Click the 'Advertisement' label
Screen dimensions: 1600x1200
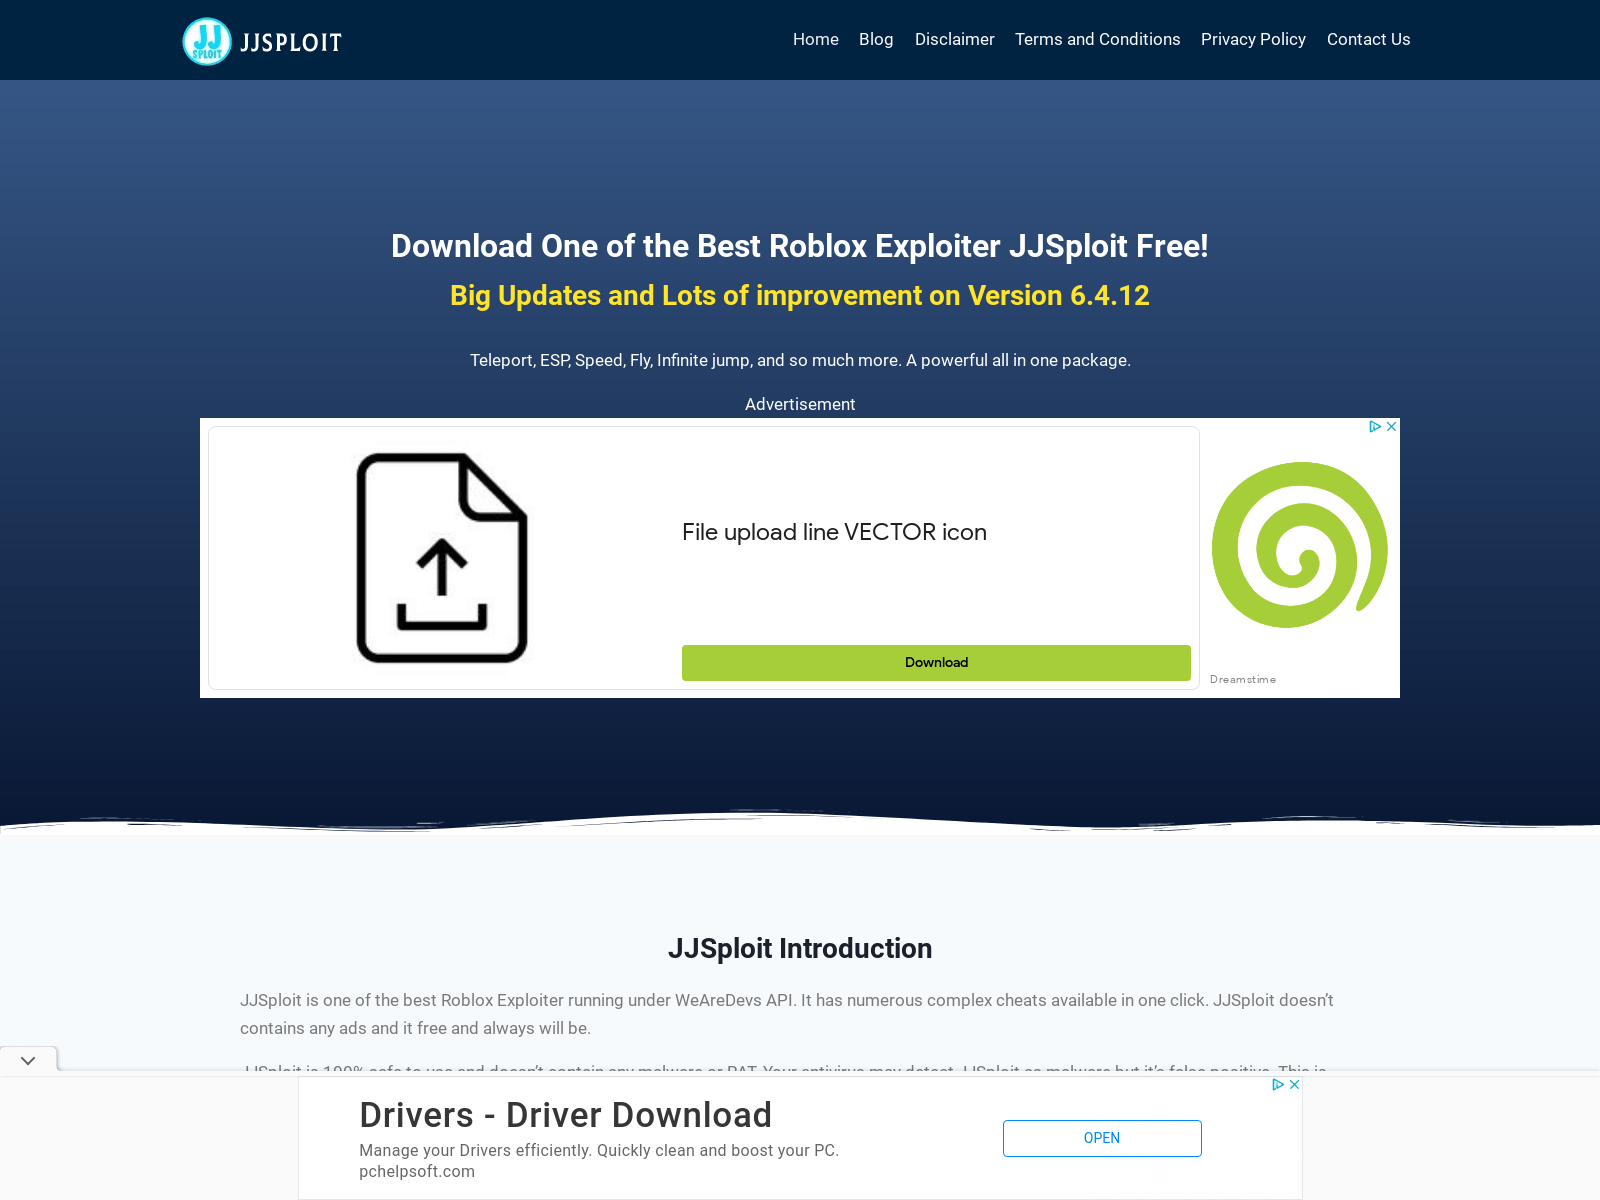point(800,404)
